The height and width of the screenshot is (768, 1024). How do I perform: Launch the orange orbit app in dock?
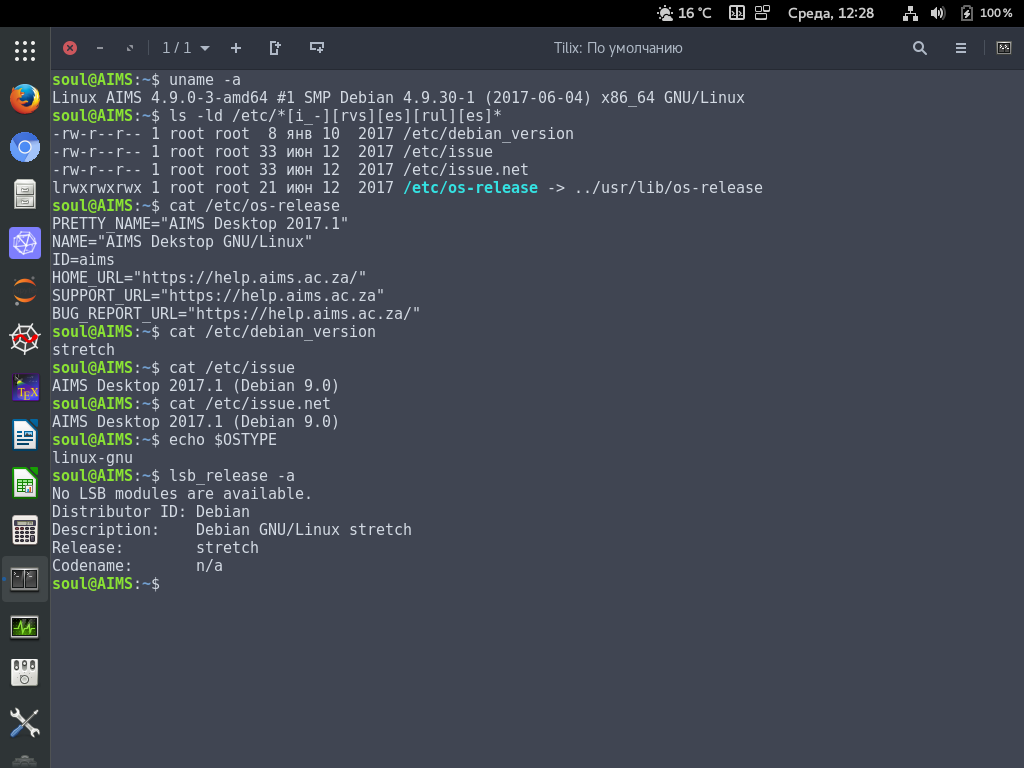(25, 291)
